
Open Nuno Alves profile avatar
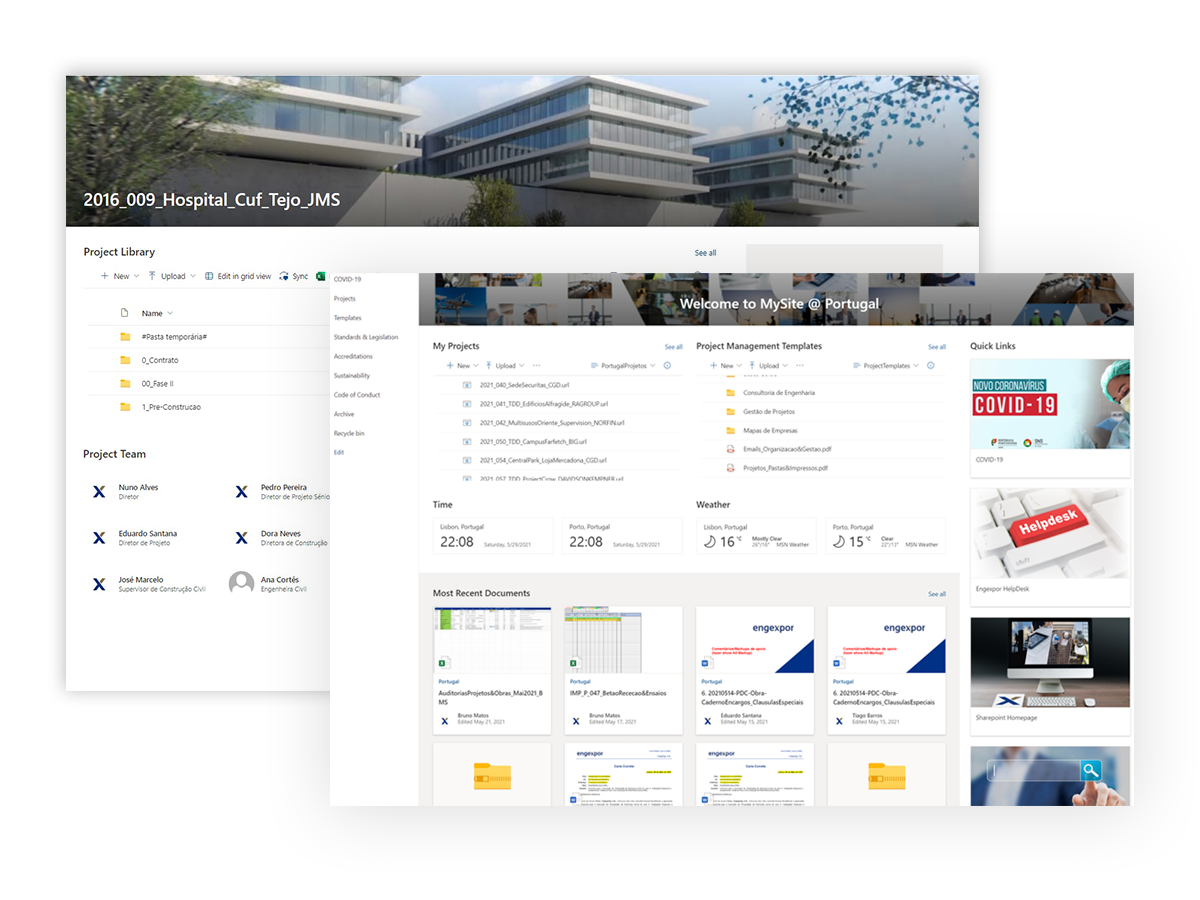tap(99, 491)
